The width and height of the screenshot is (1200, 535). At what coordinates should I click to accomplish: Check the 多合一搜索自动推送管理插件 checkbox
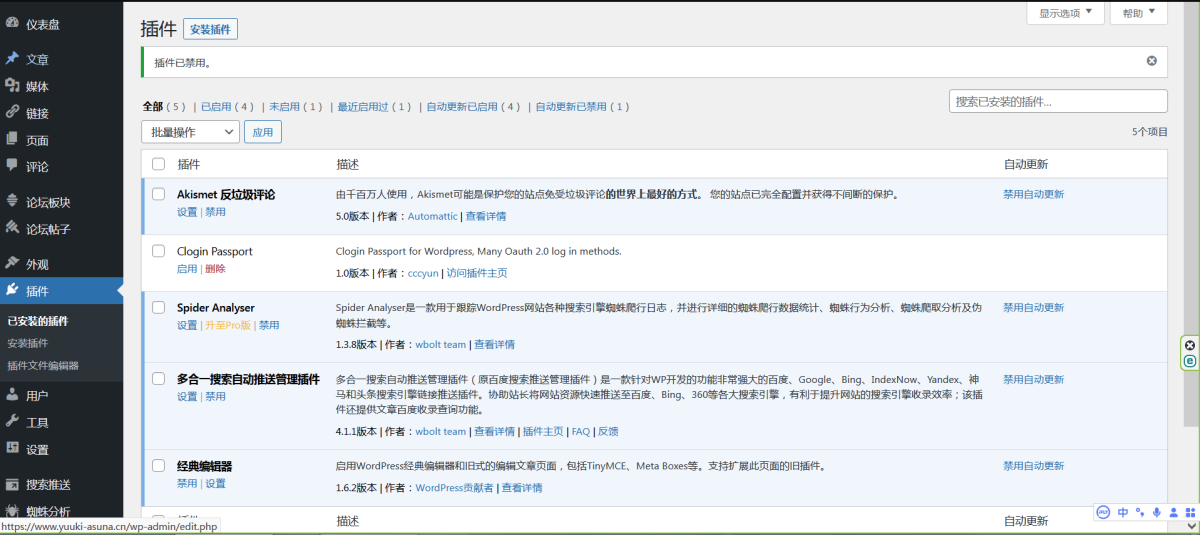158,379
